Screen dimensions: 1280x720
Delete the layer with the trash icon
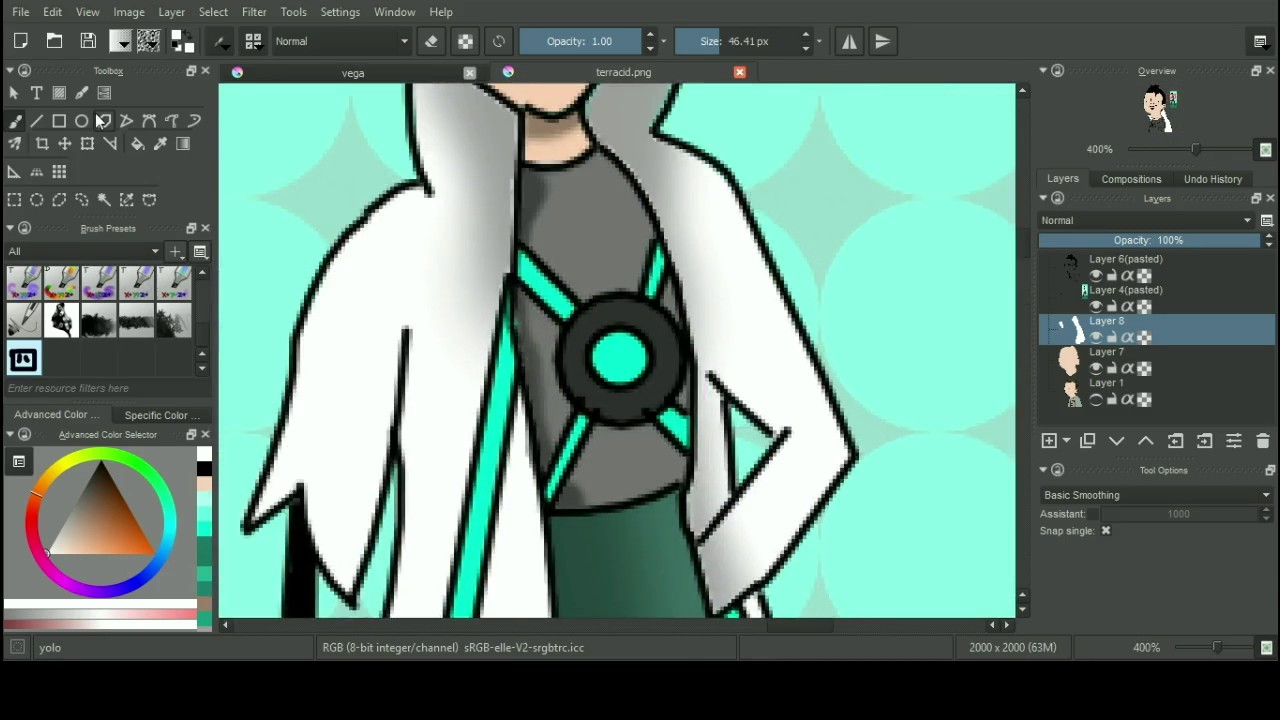tap(1262, 441)
